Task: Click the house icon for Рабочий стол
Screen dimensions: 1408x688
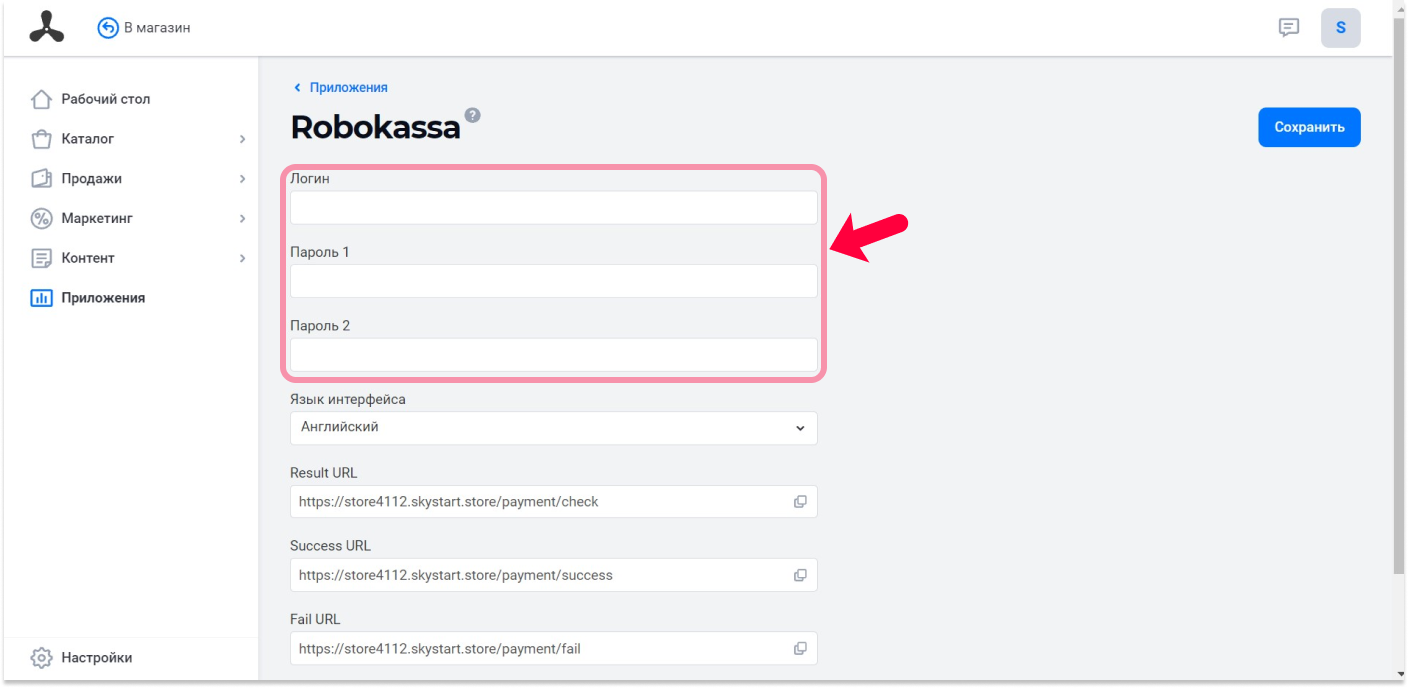Action: coord(41,99)
